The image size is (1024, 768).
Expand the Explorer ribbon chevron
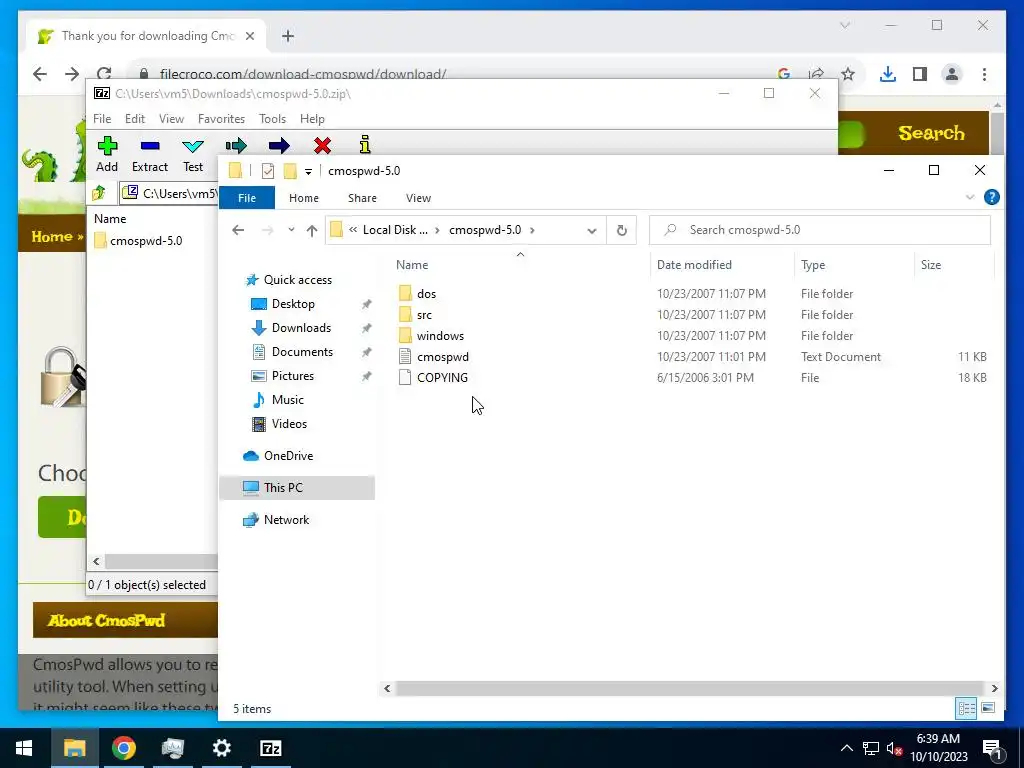coord(970,197)
